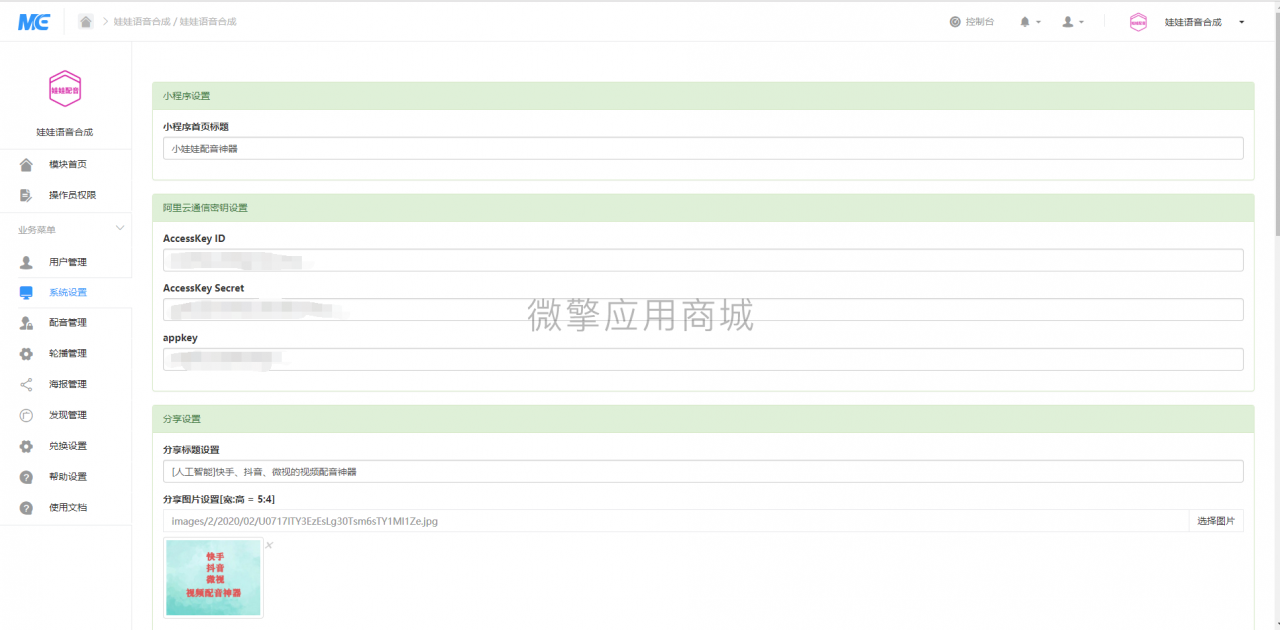1280x630 pixels.
Task: Open 轮播管理 menu item
Action: 66,354
